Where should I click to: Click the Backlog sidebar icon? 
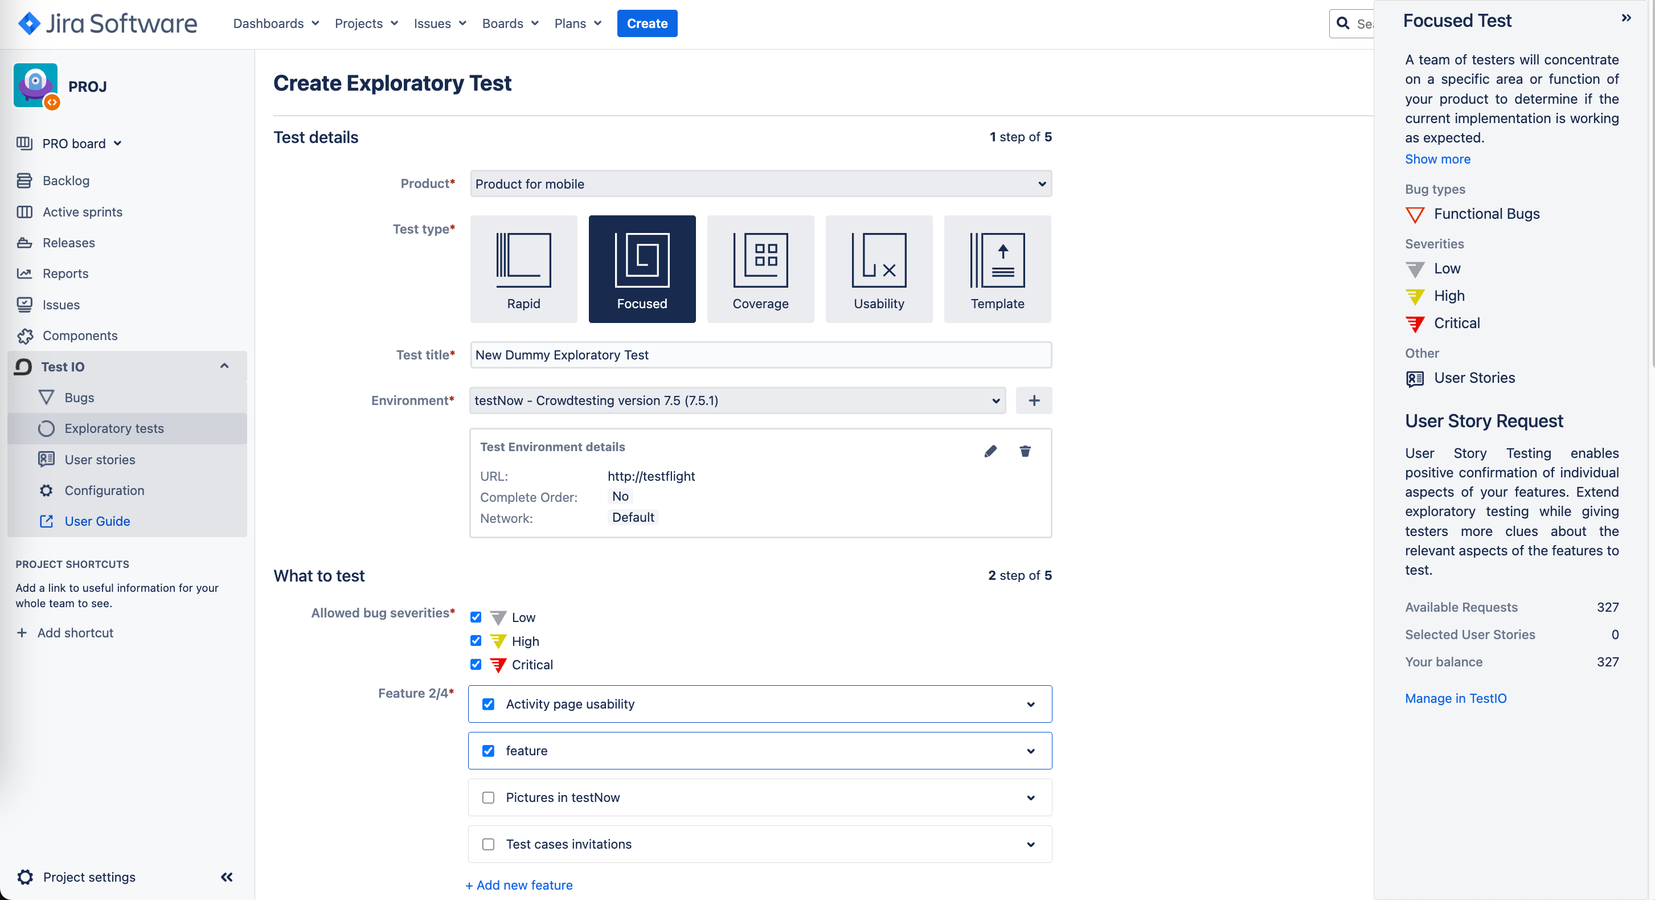24,181
